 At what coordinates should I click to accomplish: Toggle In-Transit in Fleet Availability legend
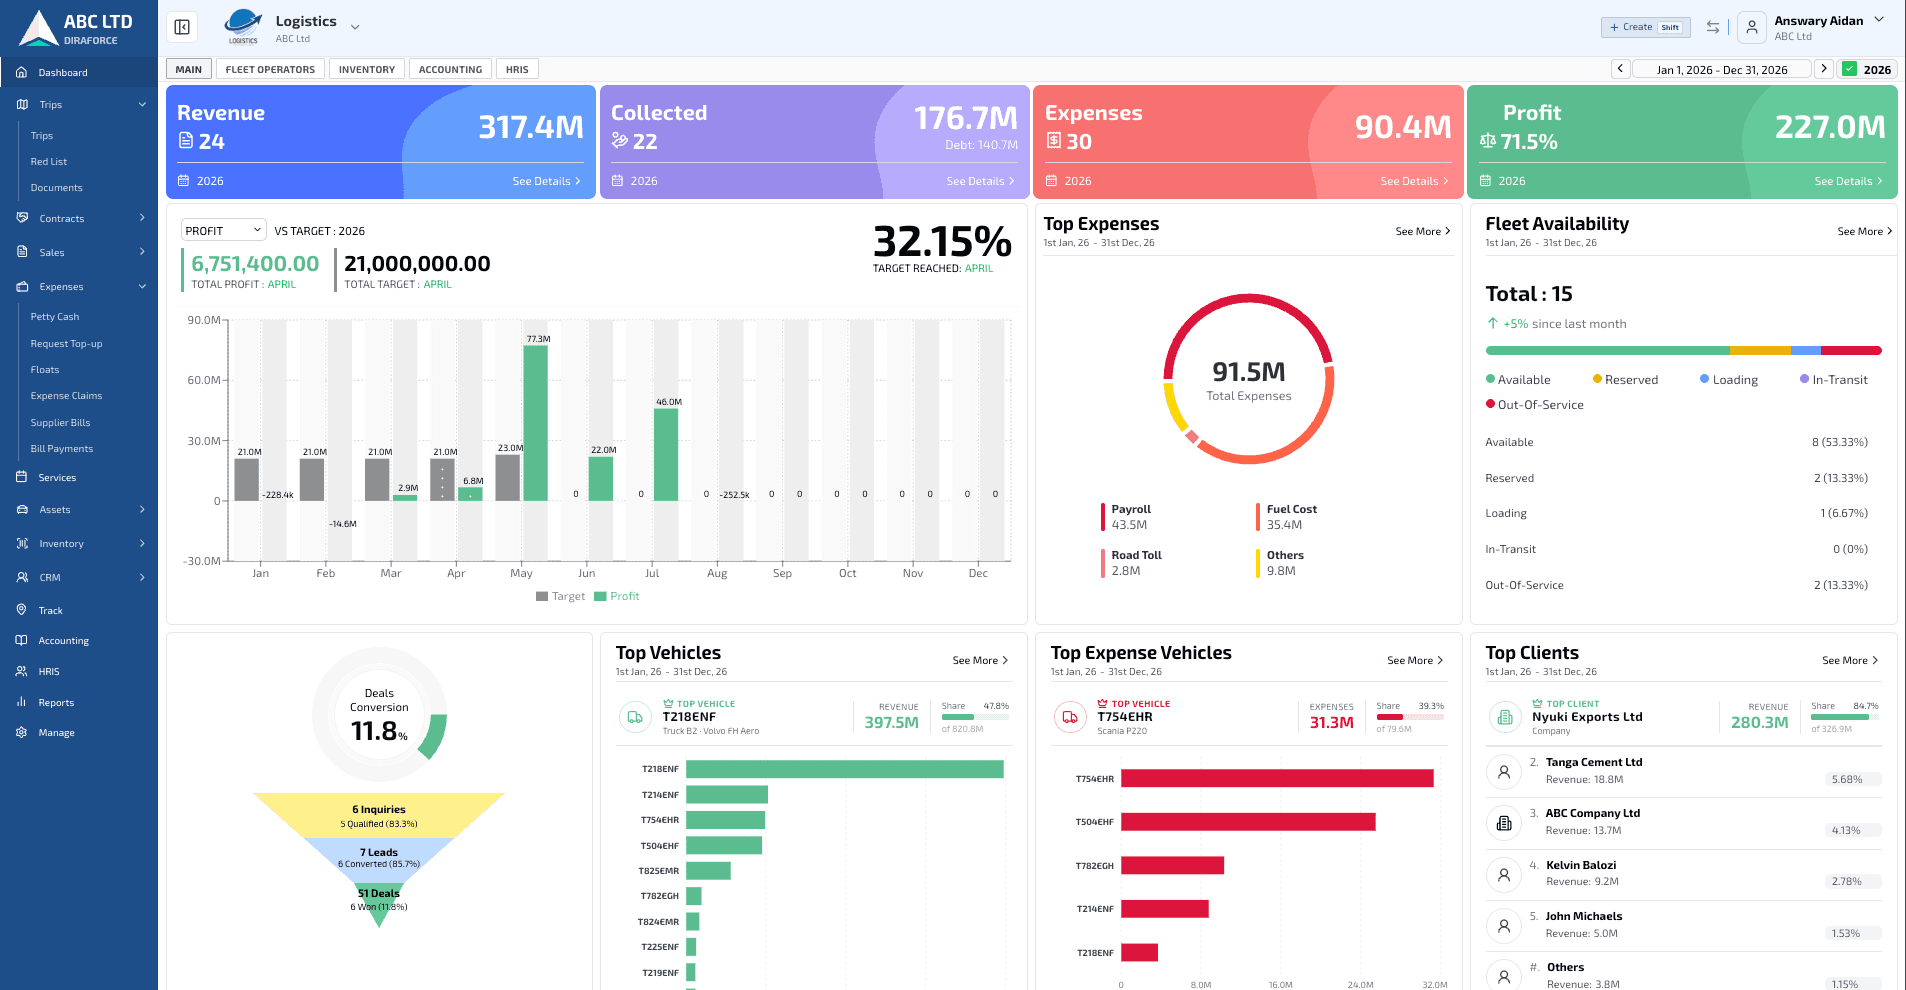1834,380
